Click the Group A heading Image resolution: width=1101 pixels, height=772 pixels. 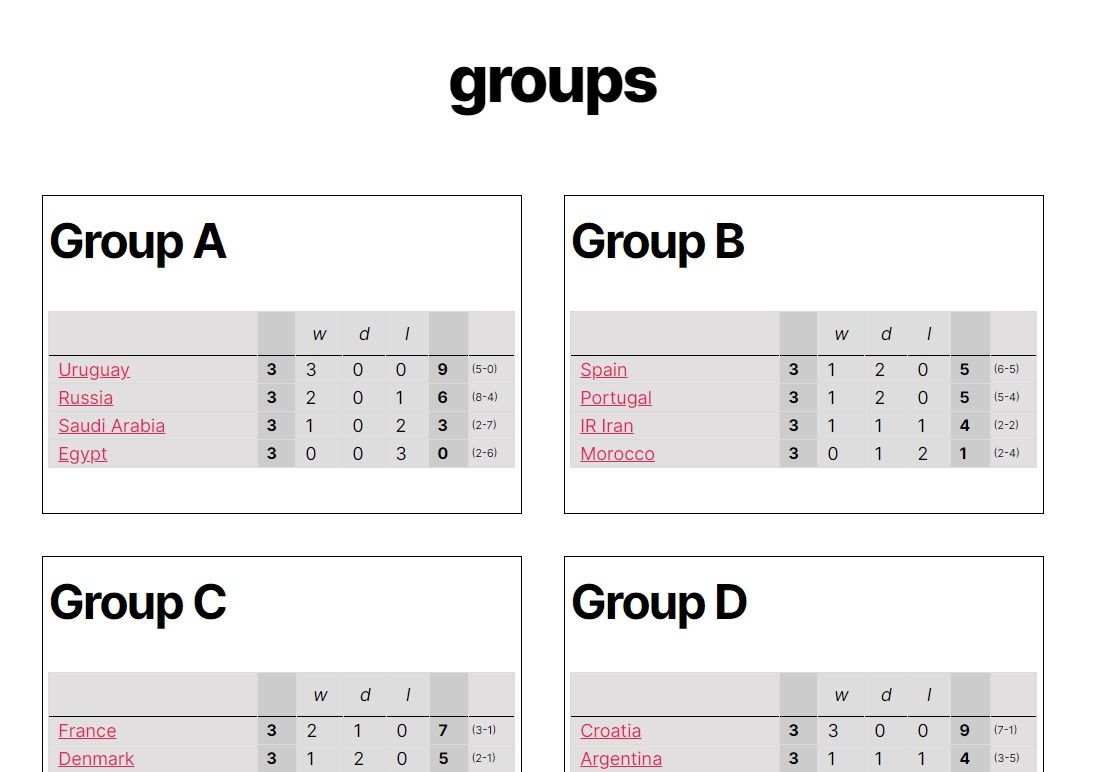tap(138, 242)
